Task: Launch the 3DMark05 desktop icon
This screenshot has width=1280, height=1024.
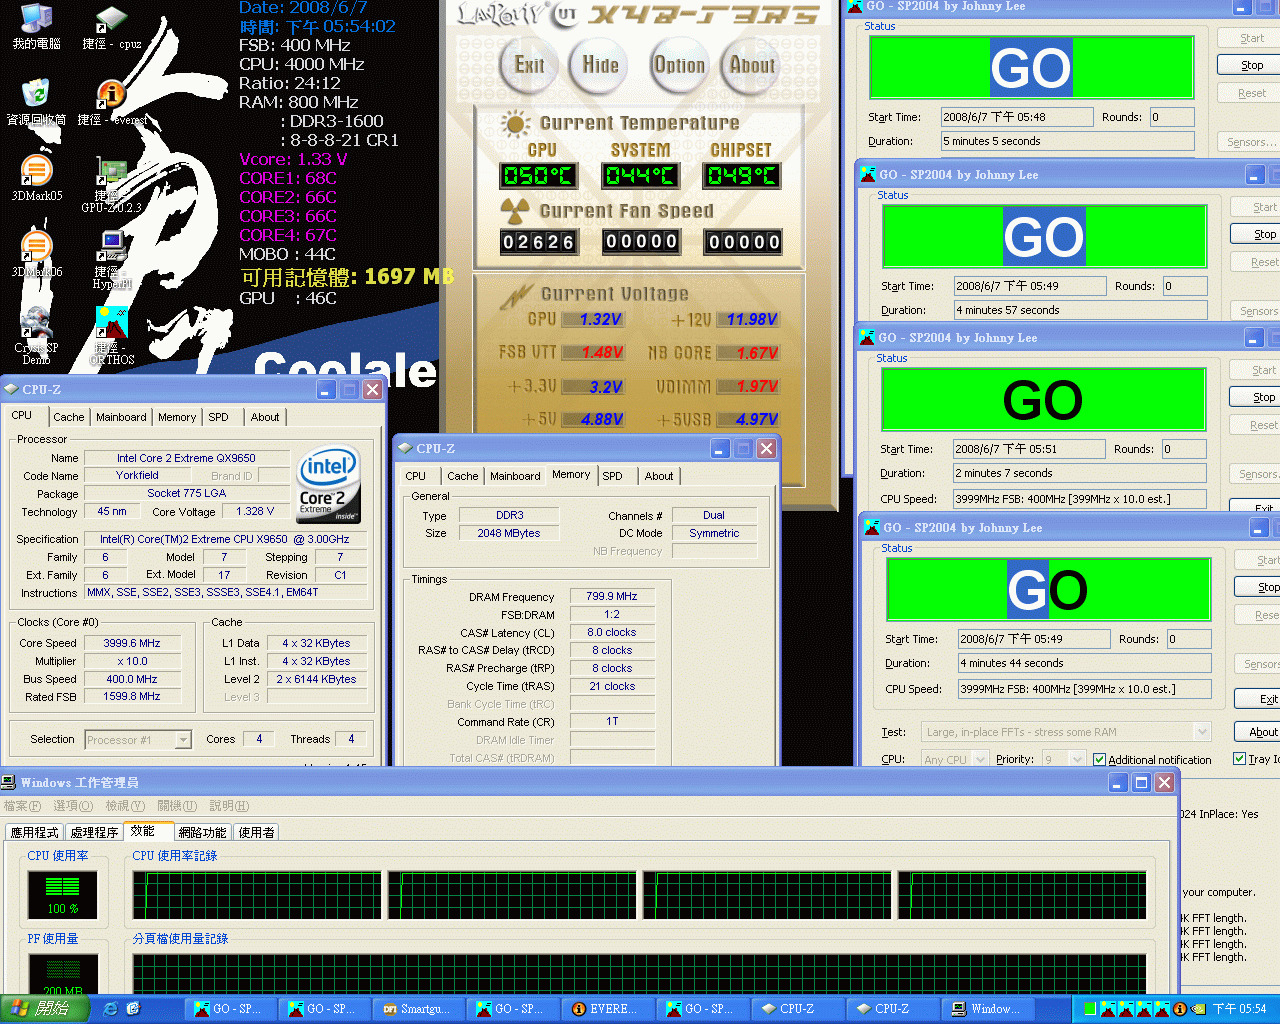Action: 36,178
